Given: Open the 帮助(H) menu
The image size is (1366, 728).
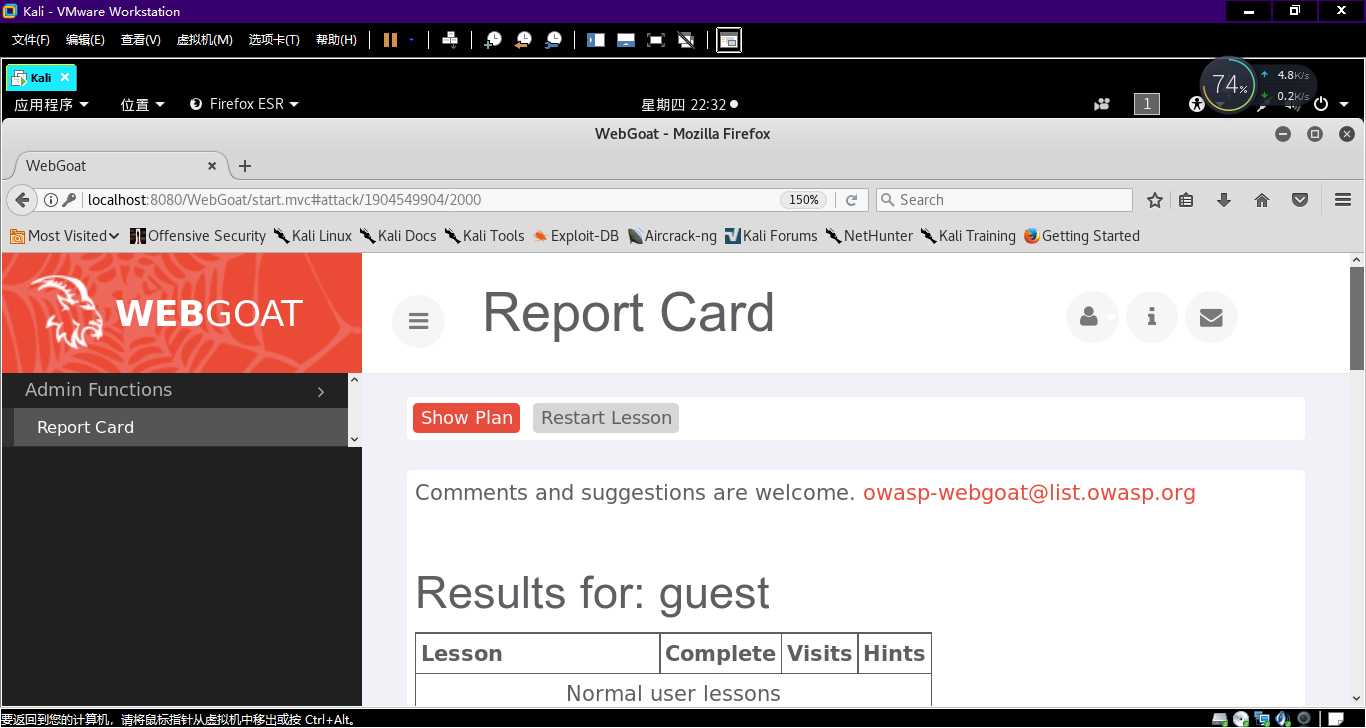Looking at the screenshot, I should (336, 40).
